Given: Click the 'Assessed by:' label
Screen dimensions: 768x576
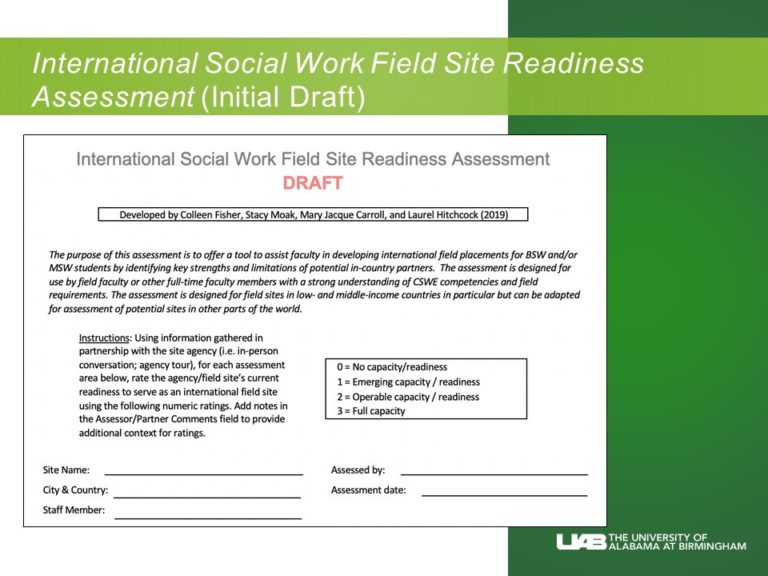Looking at the screenshot, I should tap(358, 470).
